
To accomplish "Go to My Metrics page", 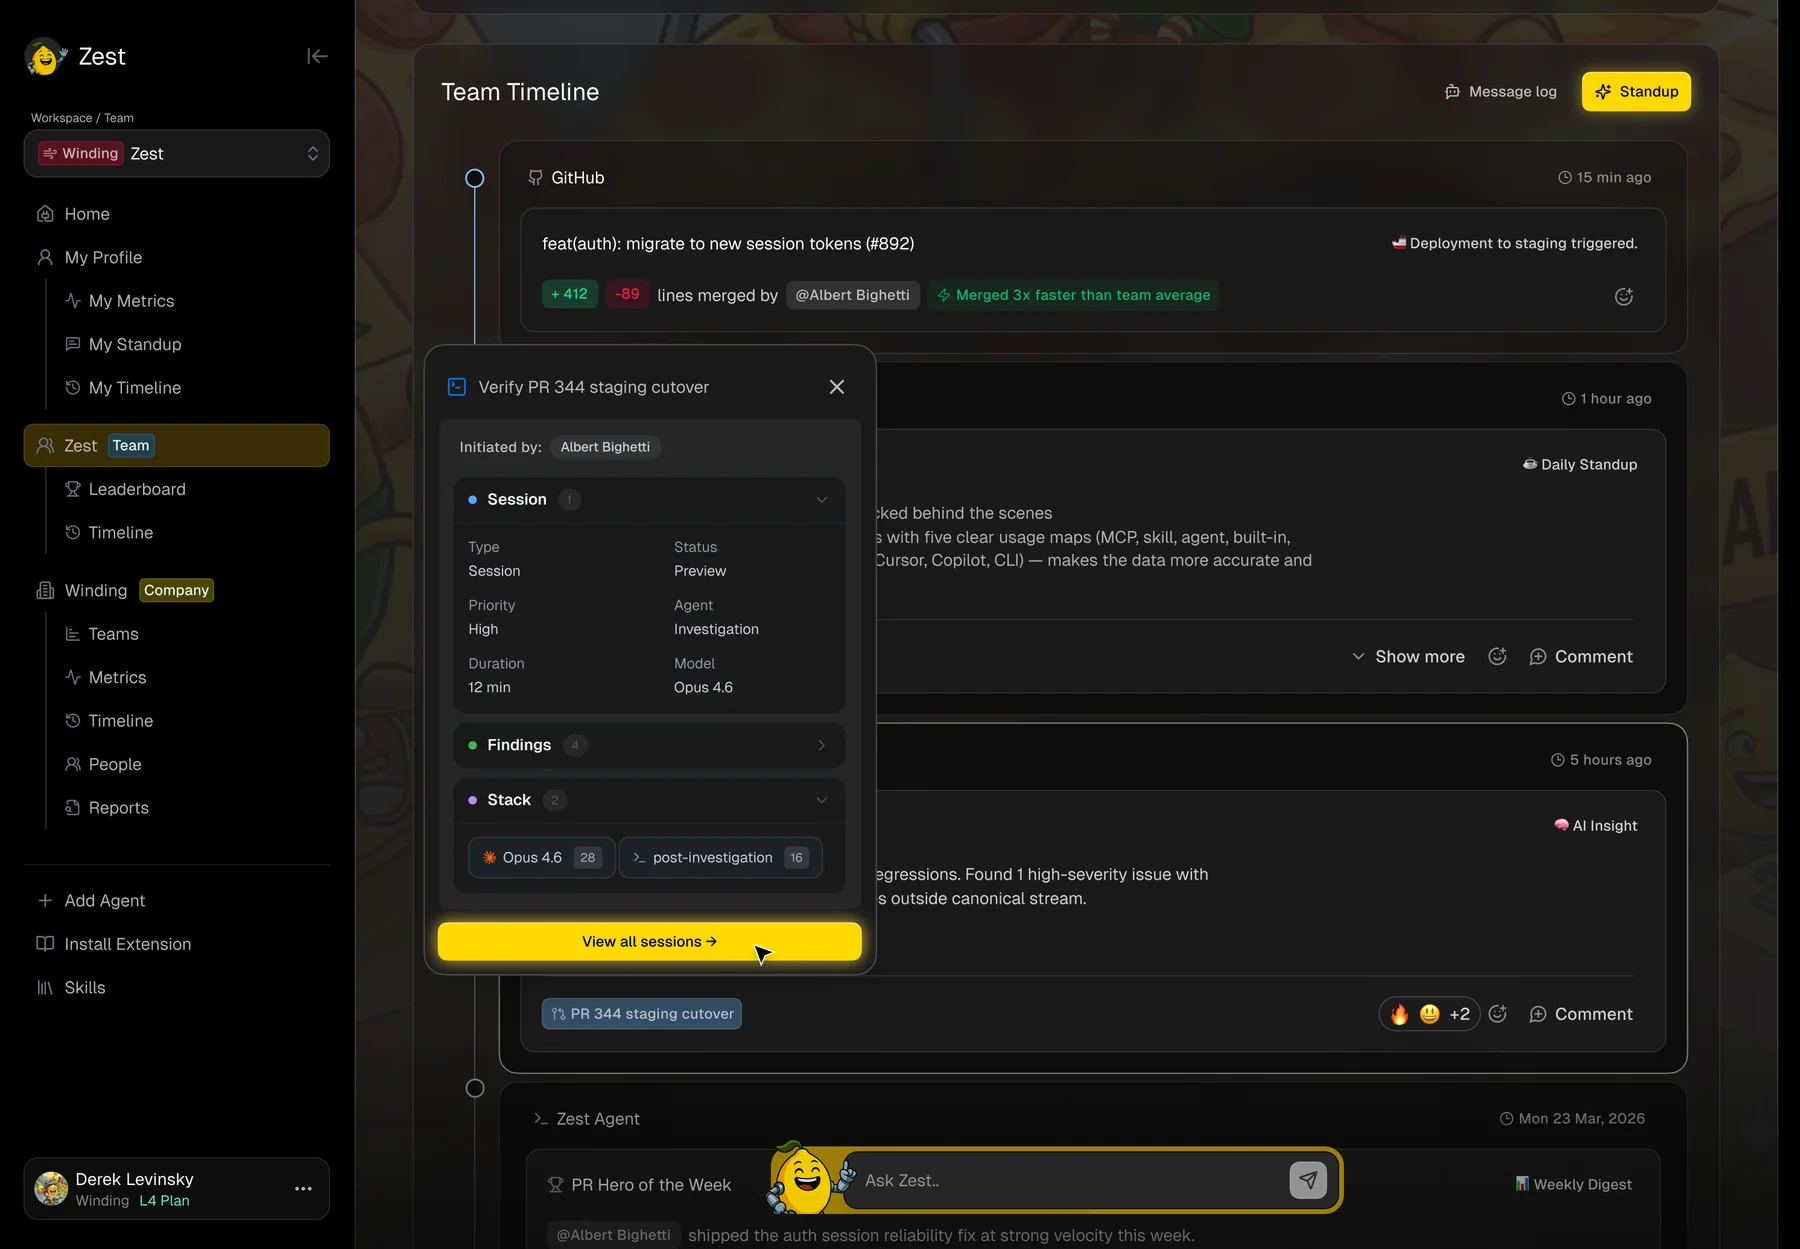I will click(131, 301).
